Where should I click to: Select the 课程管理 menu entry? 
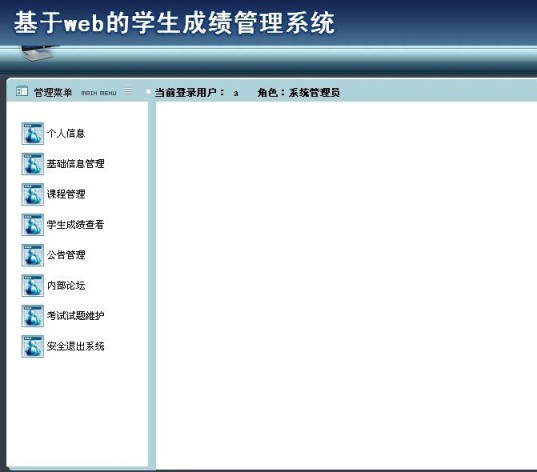pos(66,194)
